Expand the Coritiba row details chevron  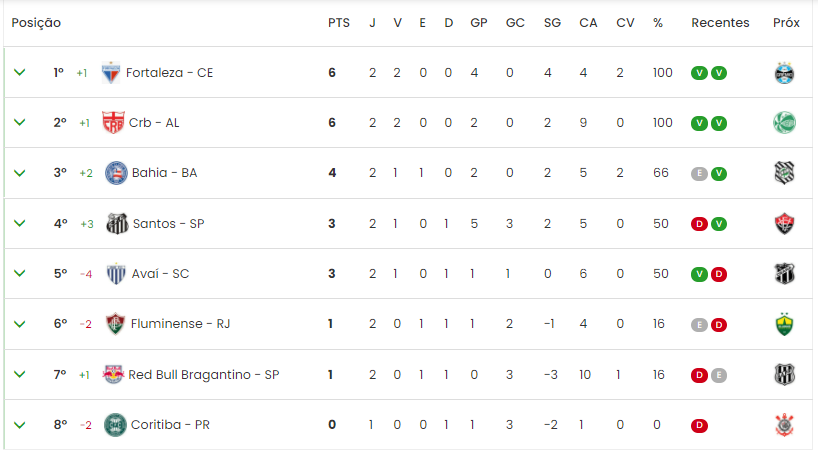pyautogui.click(x=19, y=425)
